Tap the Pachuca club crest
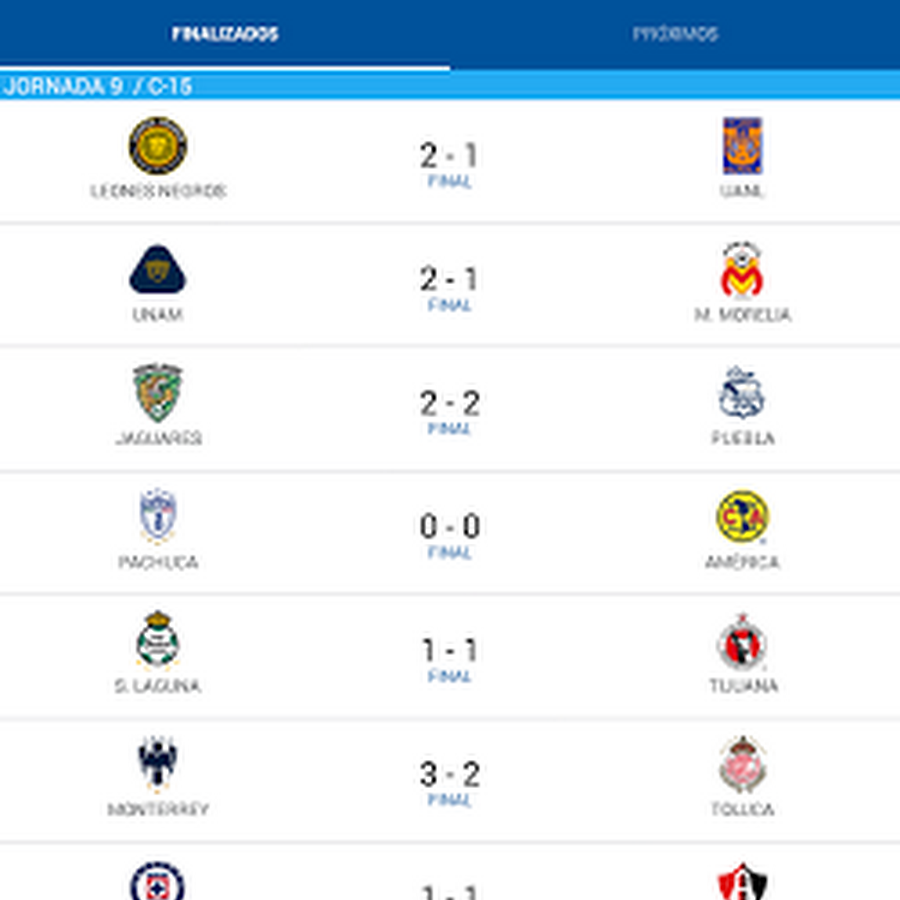Screen dimensions: 900x900 (158, 517)
